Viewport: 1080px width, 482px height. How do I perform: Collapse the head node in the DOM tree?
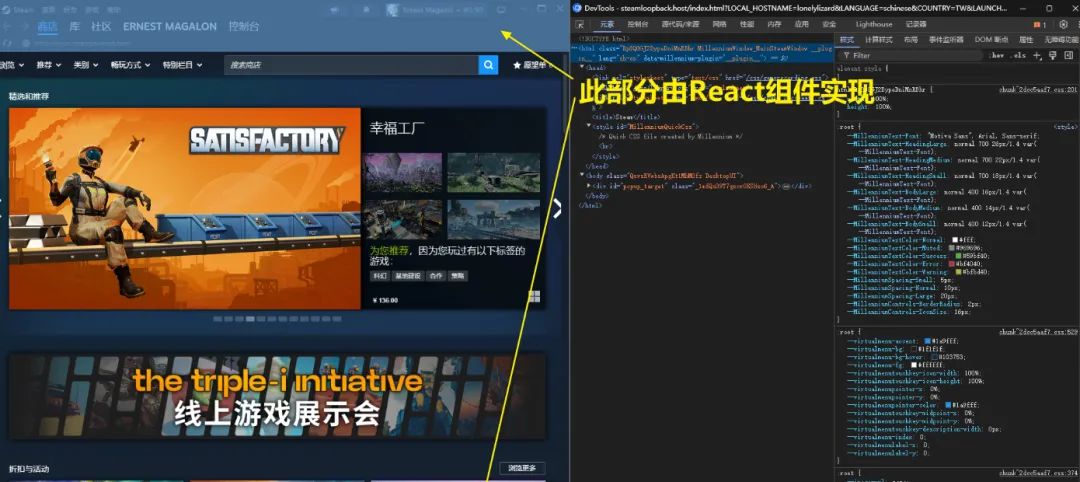click(583, 67)
